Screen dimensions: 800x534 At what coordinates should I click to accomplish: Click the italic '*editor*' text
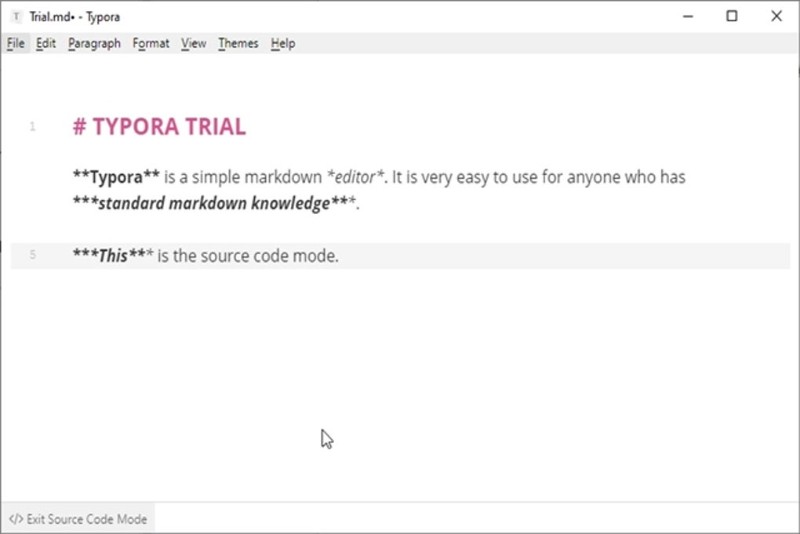[355, 177]
